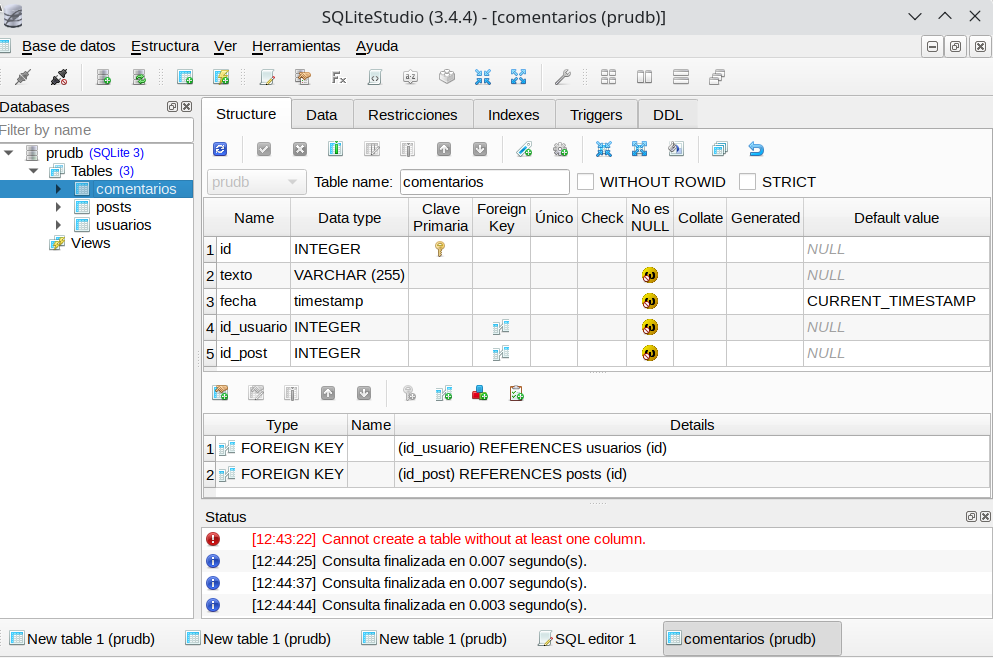Open the prudb database dropdown
The height and width of the screenshot is (658, 993).
(257, 182)
